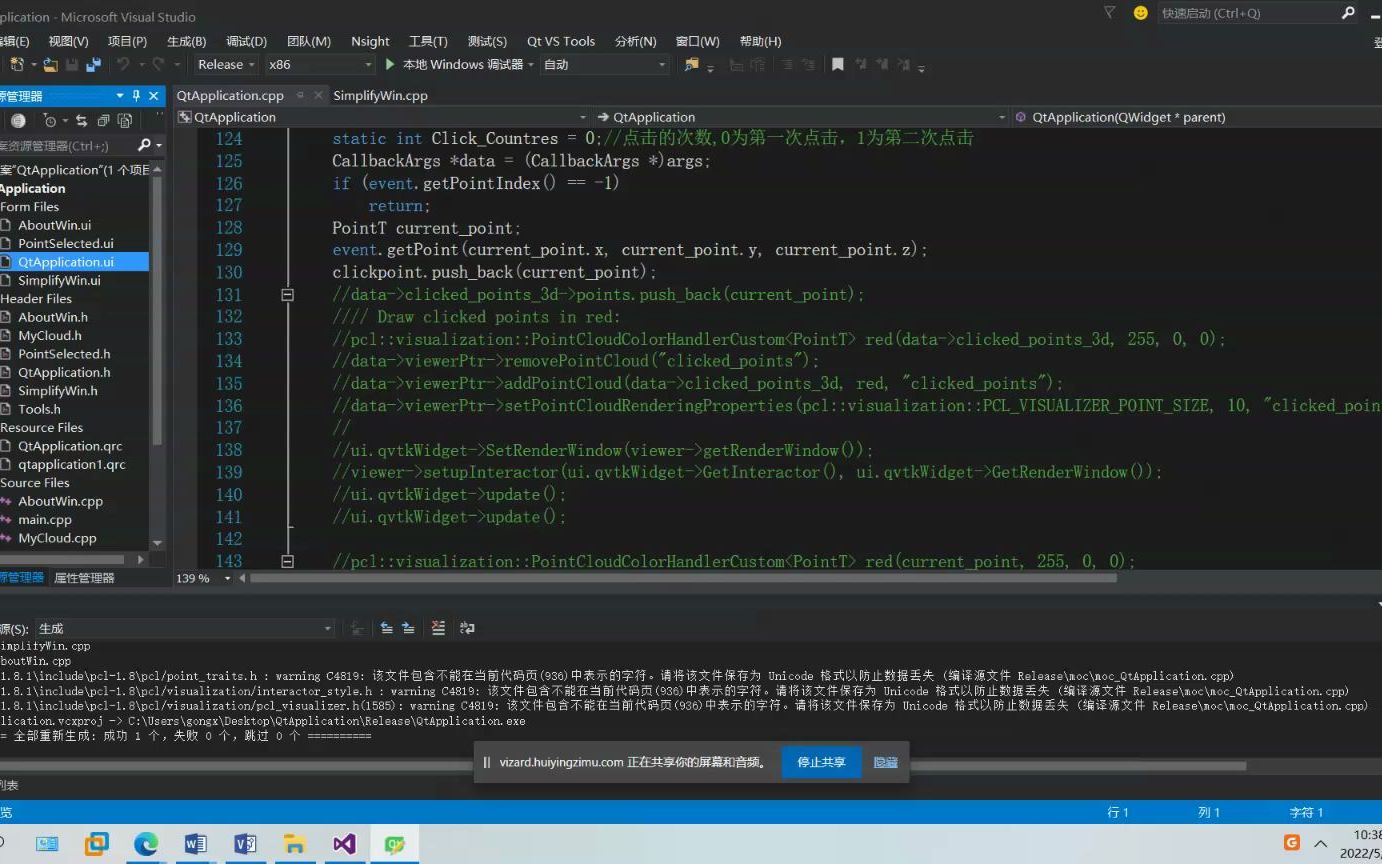This screenshot has width=1382, height=864.
Task: Collapse the code block at line 131
Action: [287, 295]
